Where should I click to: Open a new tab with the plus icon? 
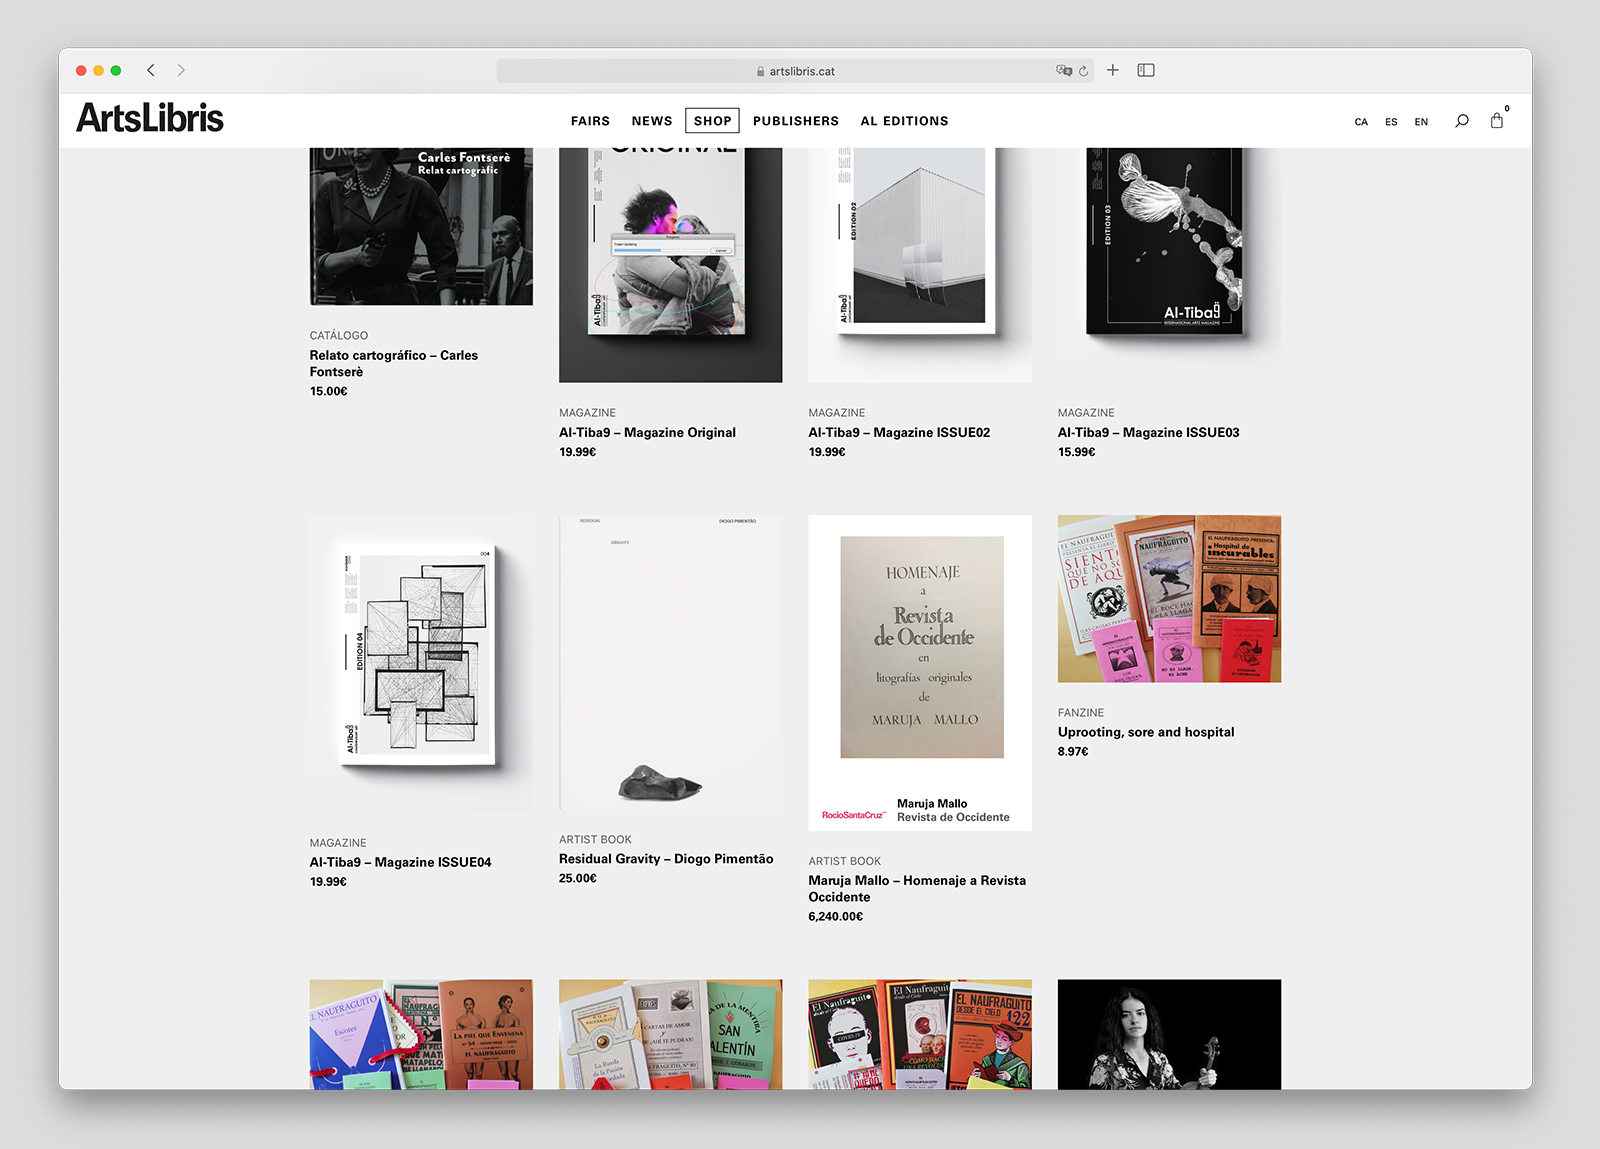pyautogui.click(x=1112, y=70)
